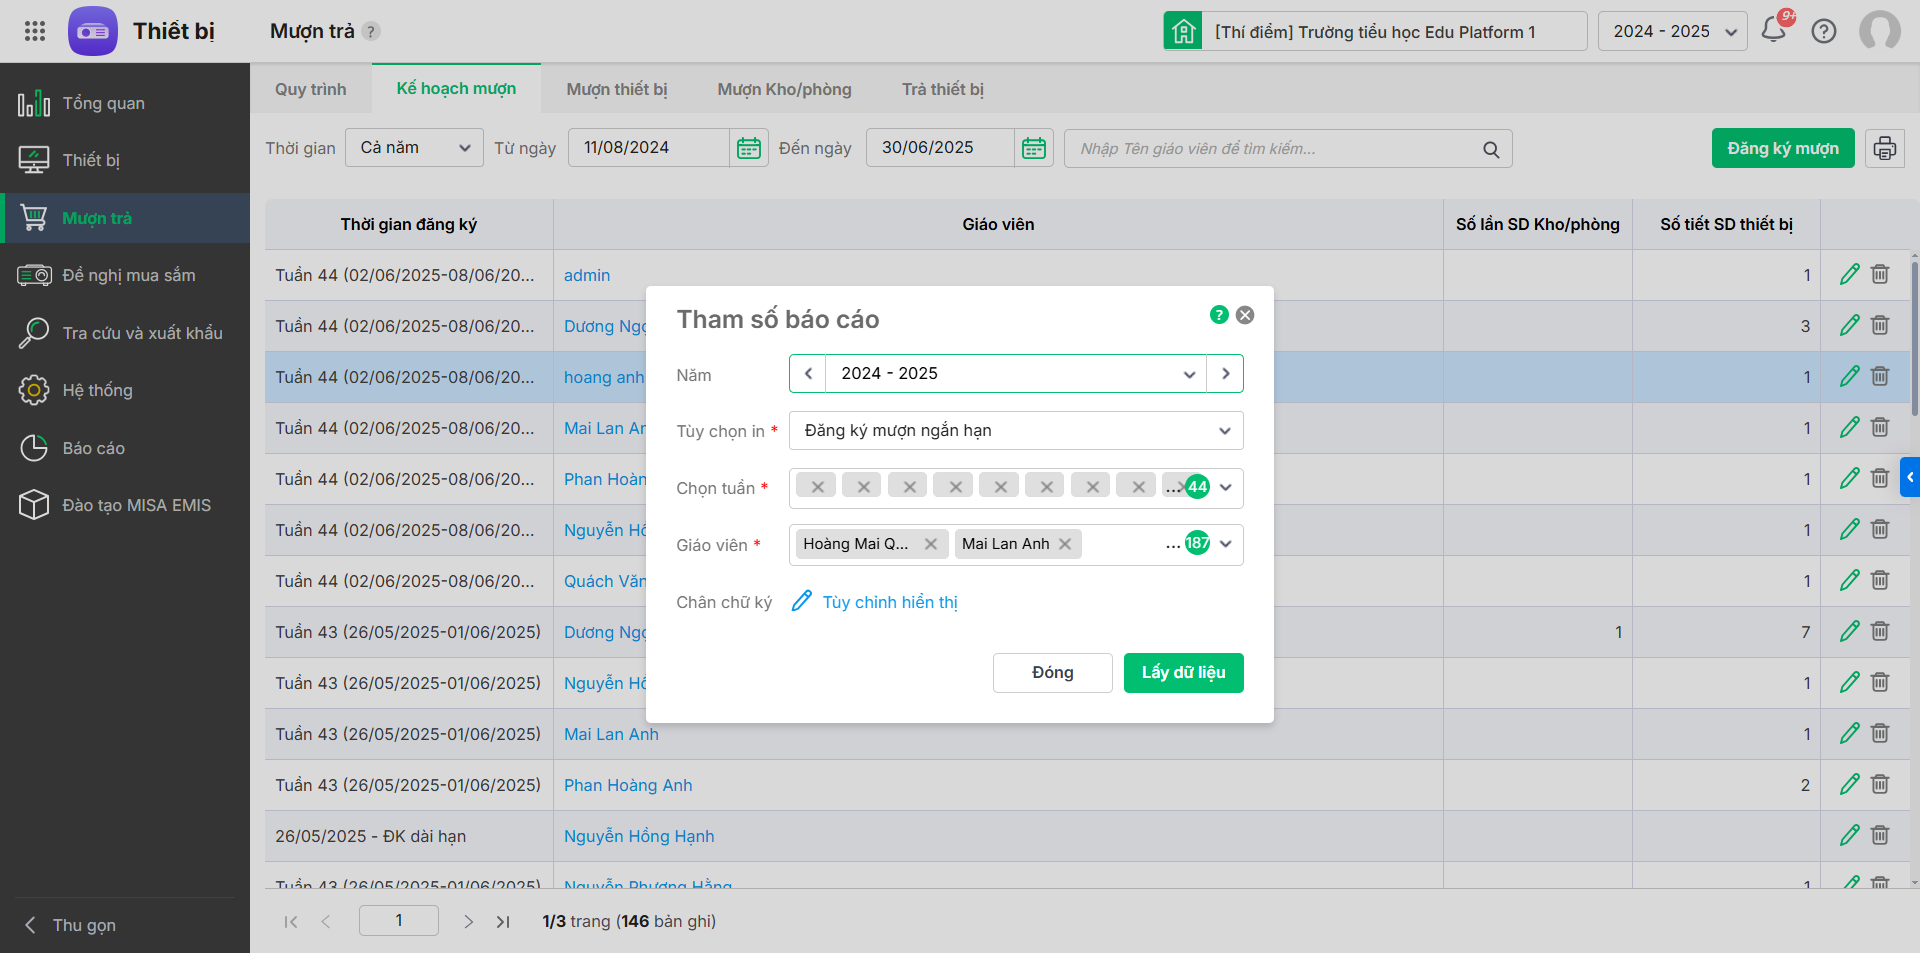Open help icon next to Mượn trả title
The image size is (1920, 953).
click(x=371, y=31)
